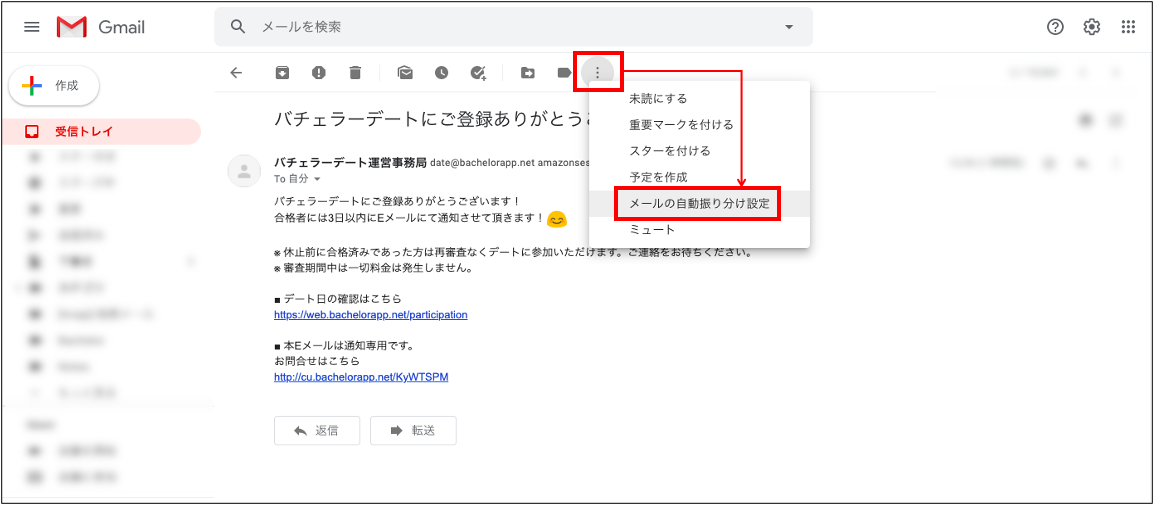Screen dimensions: 1154x505
Task: Expand the search options dropdown arrow
Action: 788,27
